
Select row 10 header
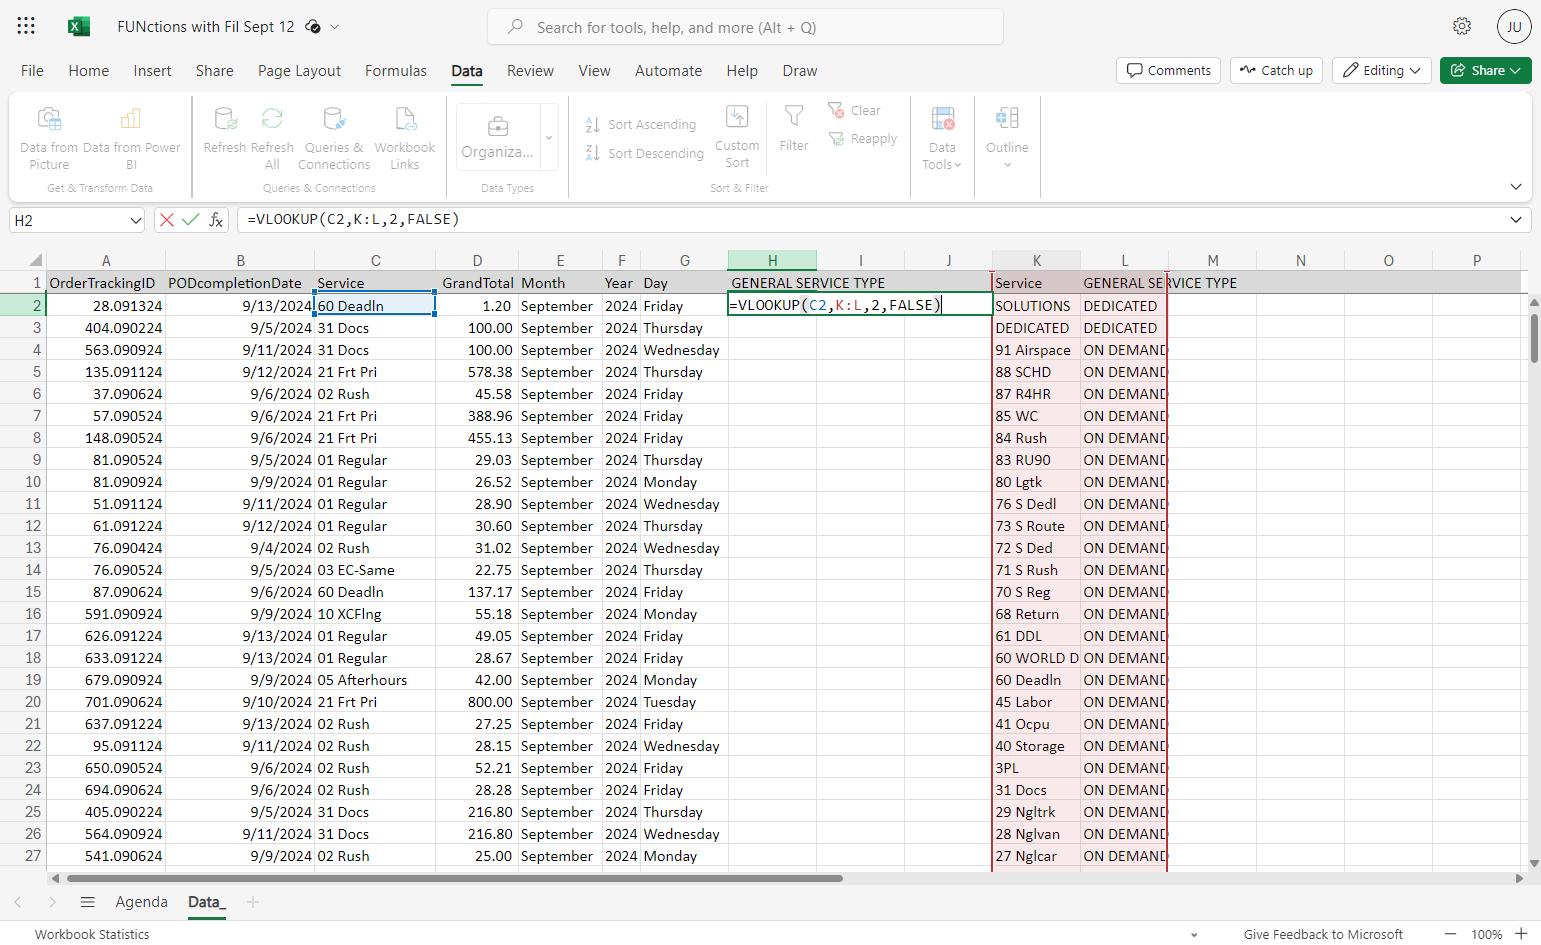[23, 482]
